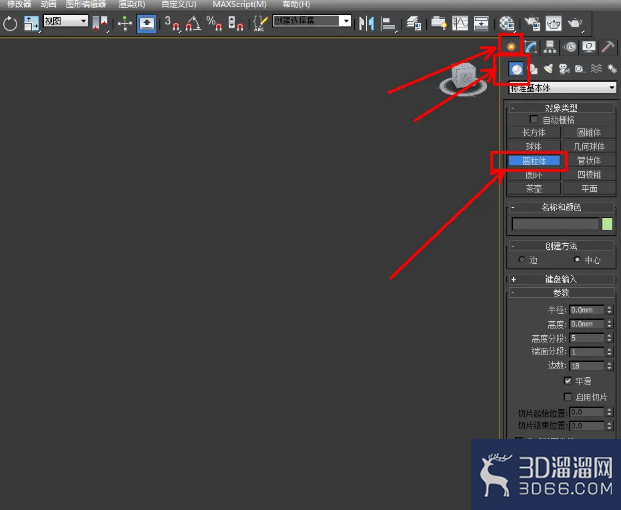Click the Render Production teapot icon
The width and height of the screenshot is (621, 510).
pos(575,23)
